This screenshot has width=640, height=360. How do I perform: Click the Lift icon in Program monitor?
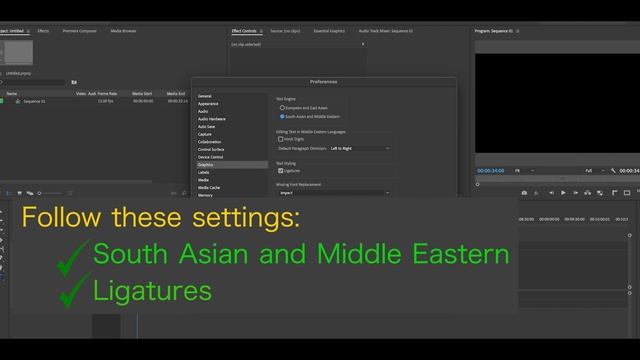(587, 193)
